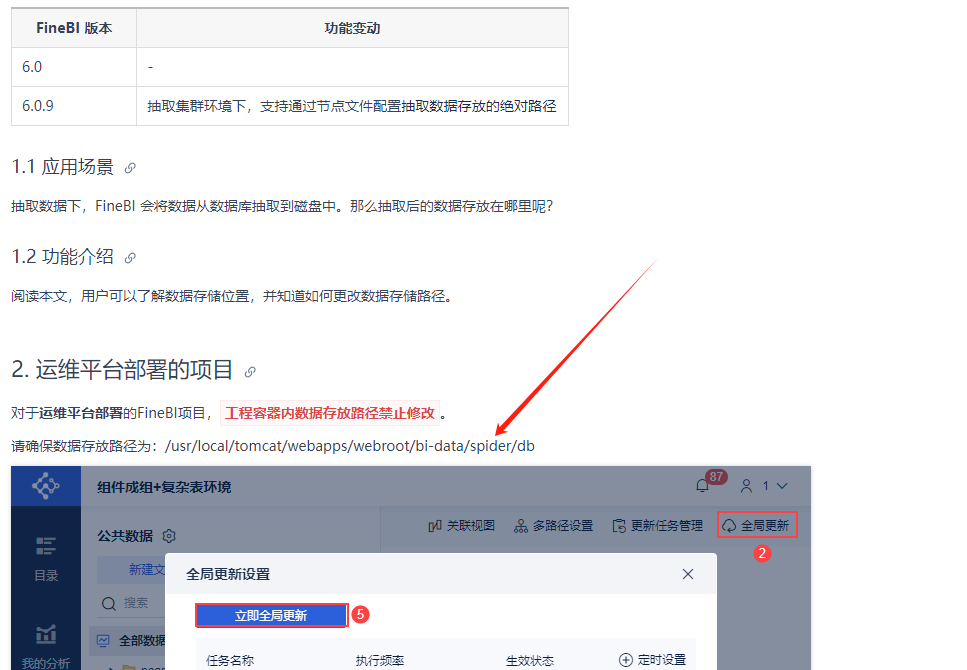This screenshot has height=670, width=967.
Task: Click the anchor link icon beside 2. 运维平台部署的项目
Action: pyautogui.click(x=250, y=372)
